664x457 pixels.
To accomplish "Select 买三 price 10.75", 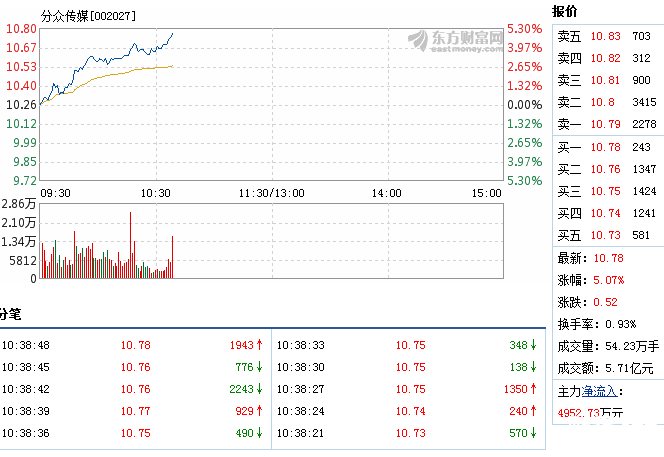I will click(x=606, y=191).
